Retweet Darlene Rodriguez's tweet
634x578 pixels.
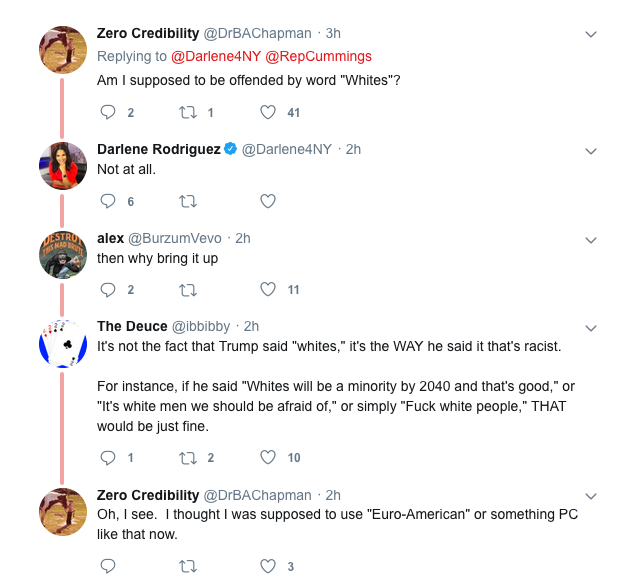[187, 201]
